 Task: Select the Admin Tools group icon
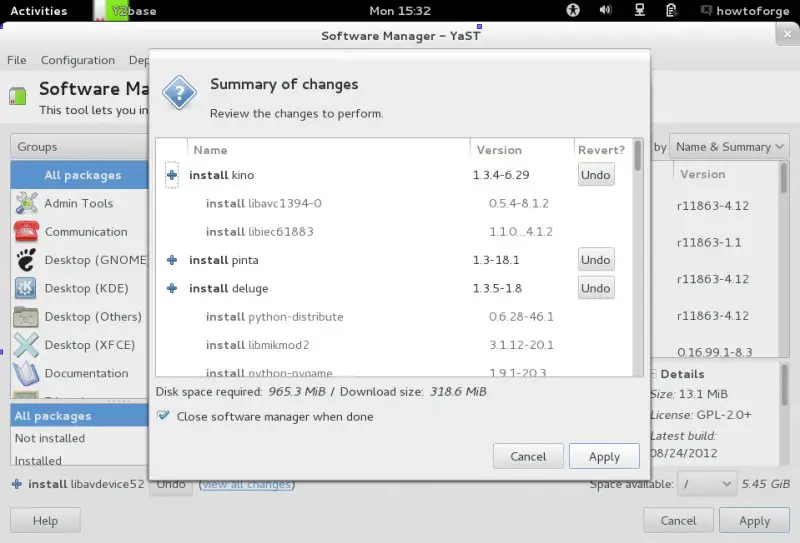[x=26, y=203]
